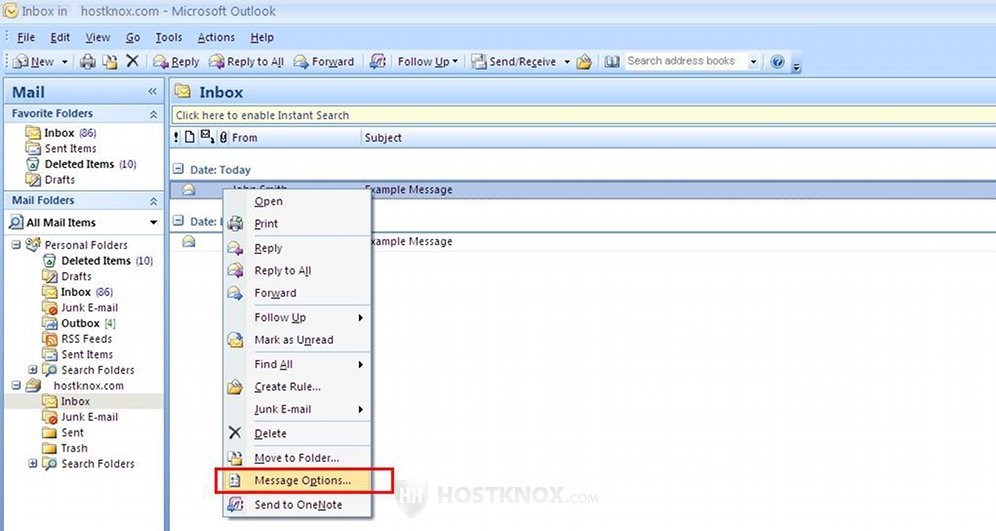Click the Move to Folder toolbar icon

point(111,62)
